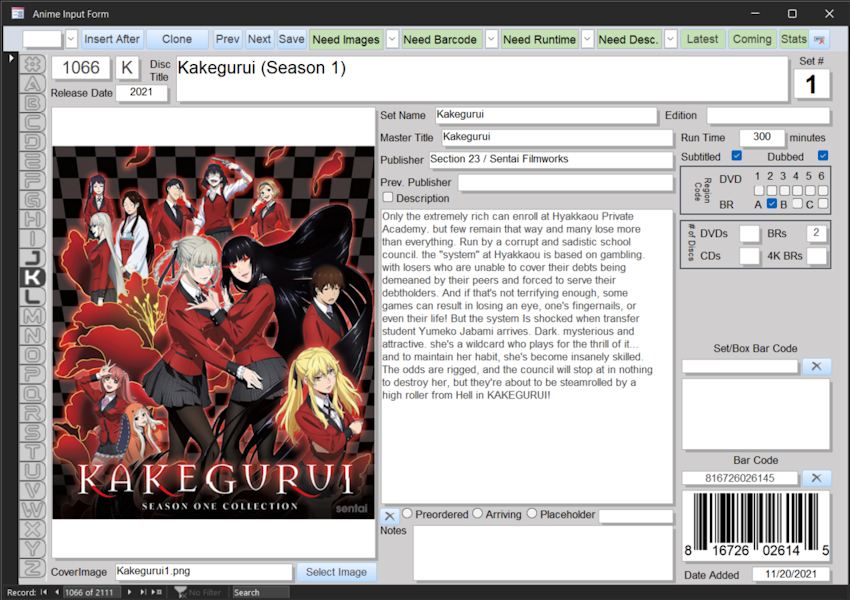Viewport: 850px width, 600px height.
Task: Click the Publisher field
Action: pyautogui.click(x=550, y=159)
